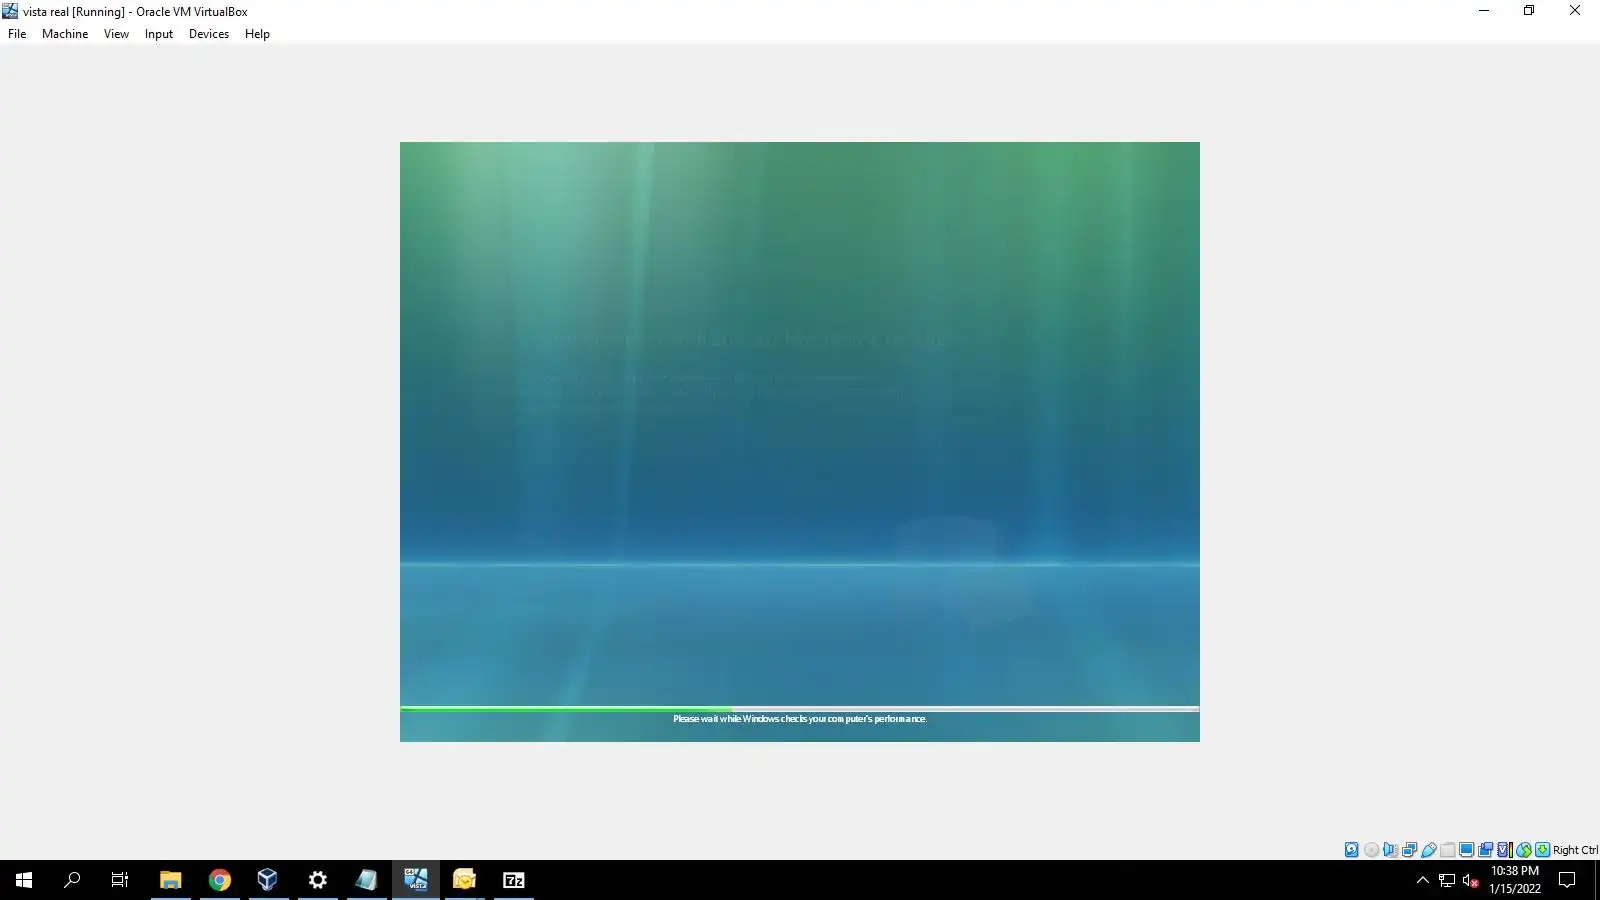The width and height of the screenshot is (1600, 900).
Task: Launch Google Chrome from the taskbar
Action: pos(220,880)
